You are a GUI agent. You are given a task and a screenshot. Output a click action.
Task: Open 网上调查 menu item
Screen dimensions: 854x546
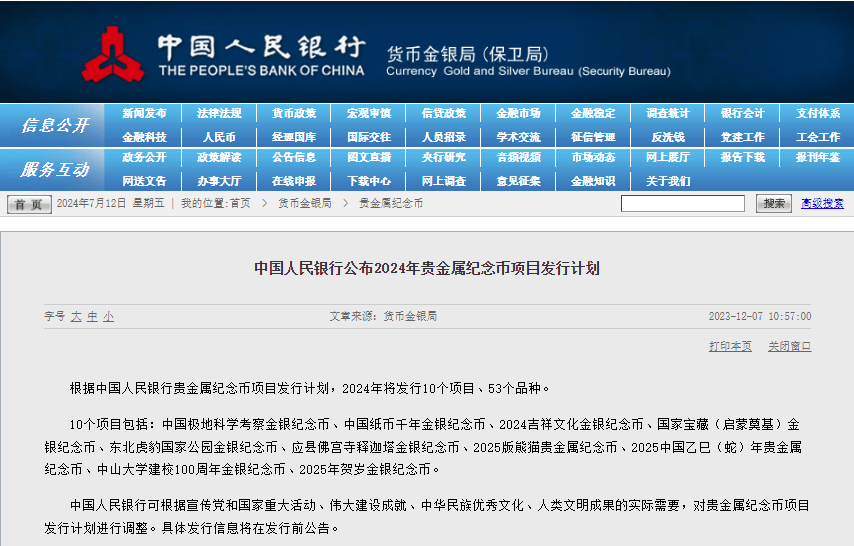point(444,181)
